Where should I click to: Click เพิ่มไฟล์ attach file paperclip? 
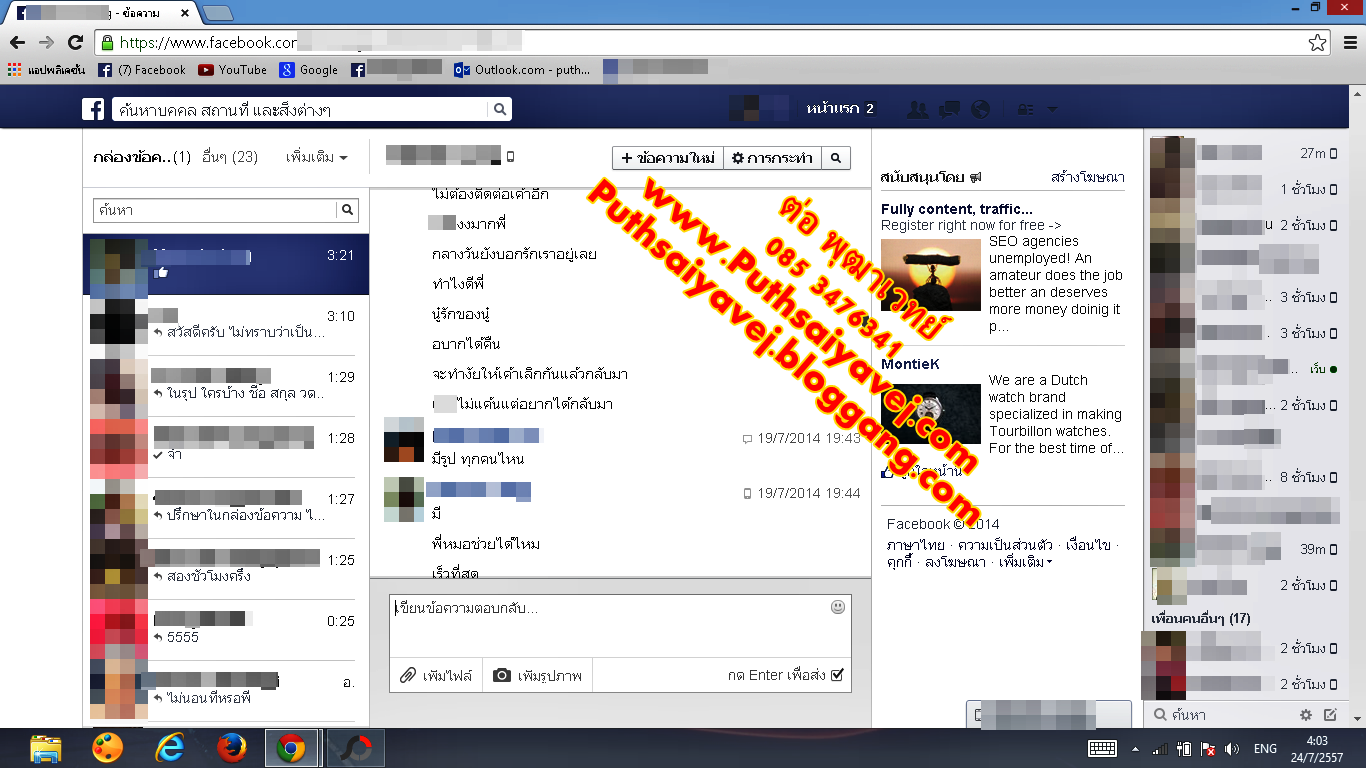[x=436, y=675]
